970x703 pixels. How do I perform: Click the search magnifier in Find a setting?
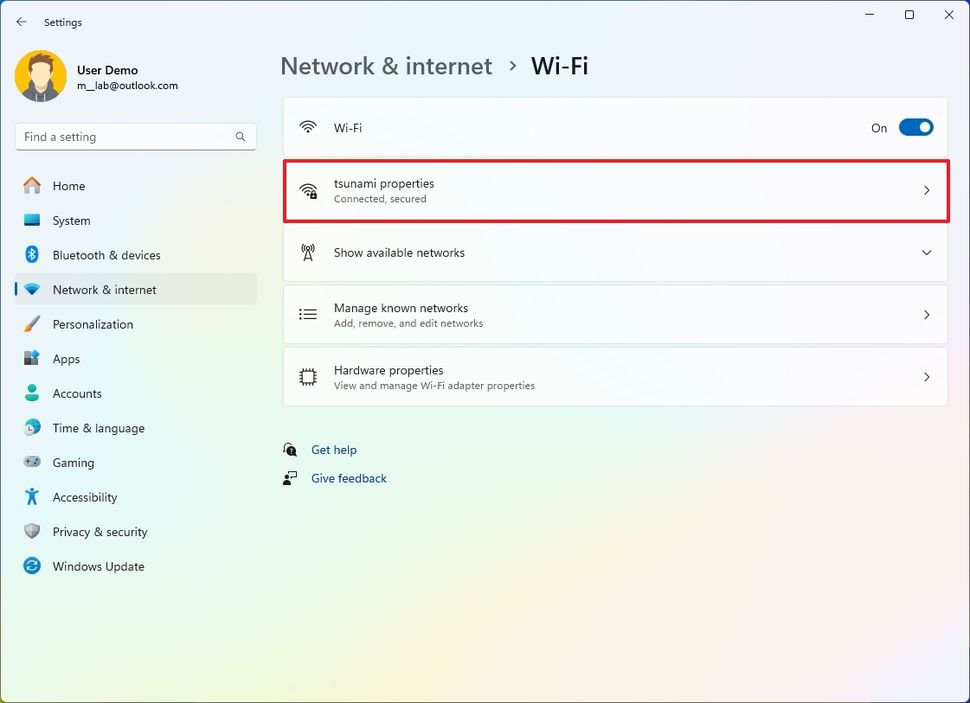pos(240,136)
